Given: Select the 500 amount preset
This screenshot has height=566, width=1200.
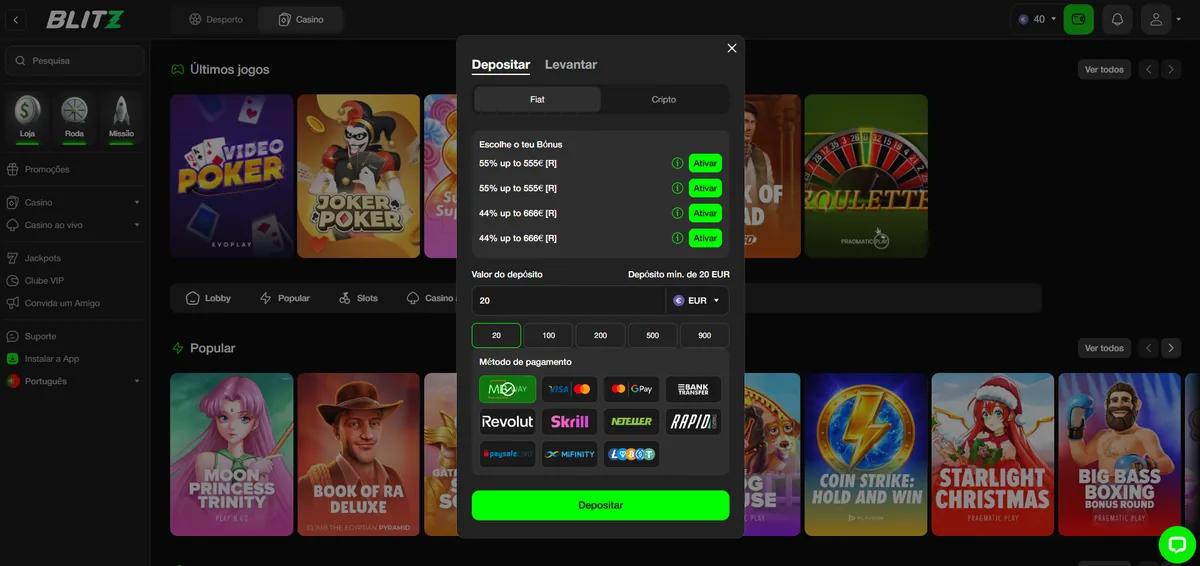Looking at the screenshot, I should coord(653,335).
